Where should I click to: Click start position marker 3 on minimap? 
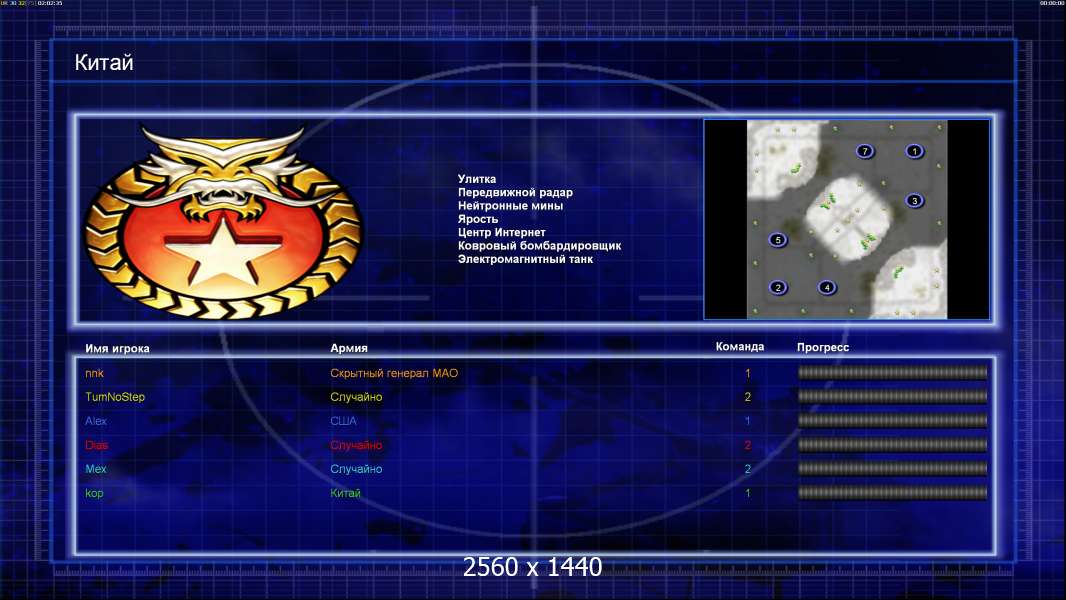[914, 200]
